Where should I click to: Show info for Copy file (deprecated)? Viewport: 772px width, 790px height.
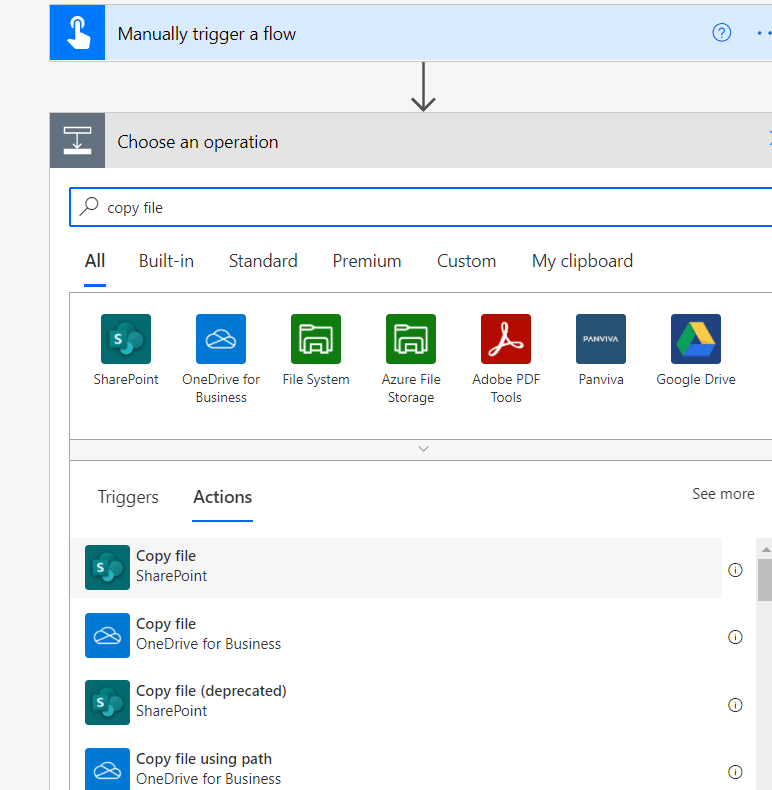point(735,704)
